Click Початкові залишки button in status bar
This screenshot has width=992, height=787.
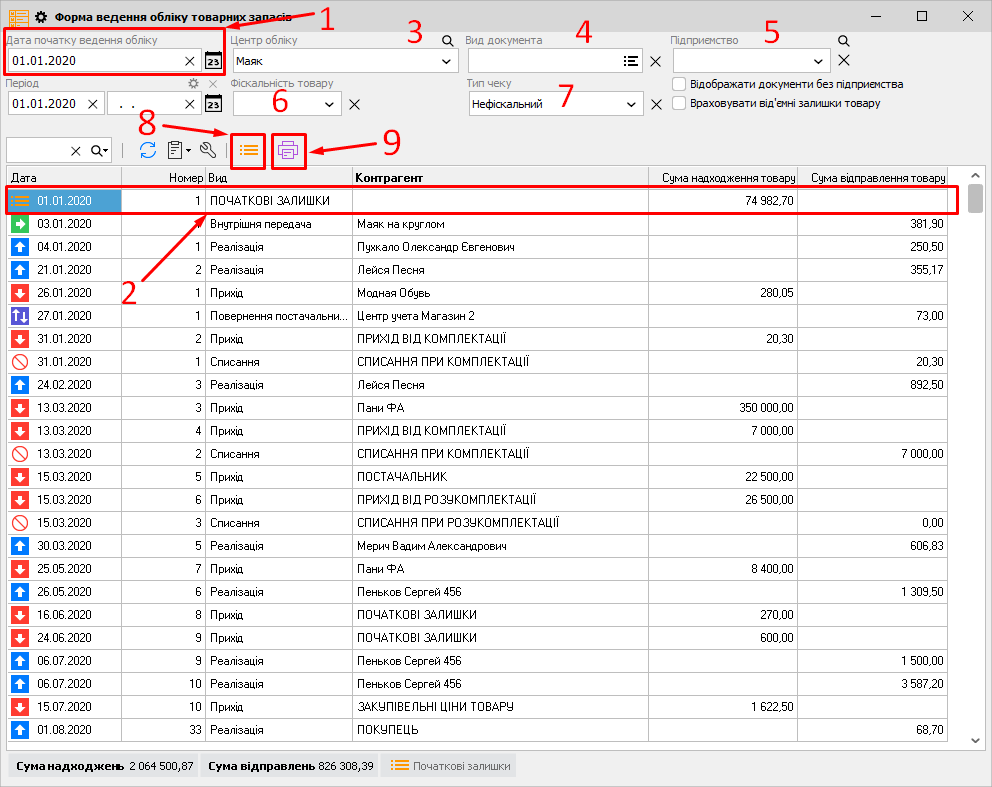tap(449, 766)
